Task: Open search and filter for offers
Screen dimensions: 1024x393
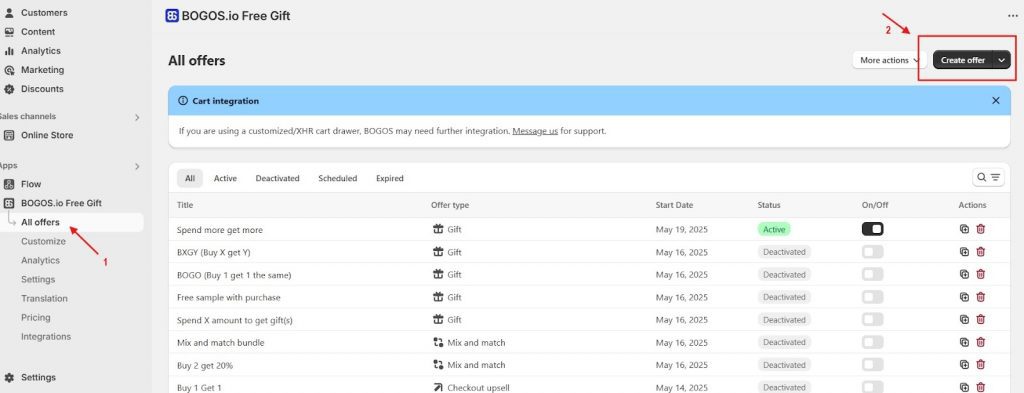Action: tap(988, 178)
